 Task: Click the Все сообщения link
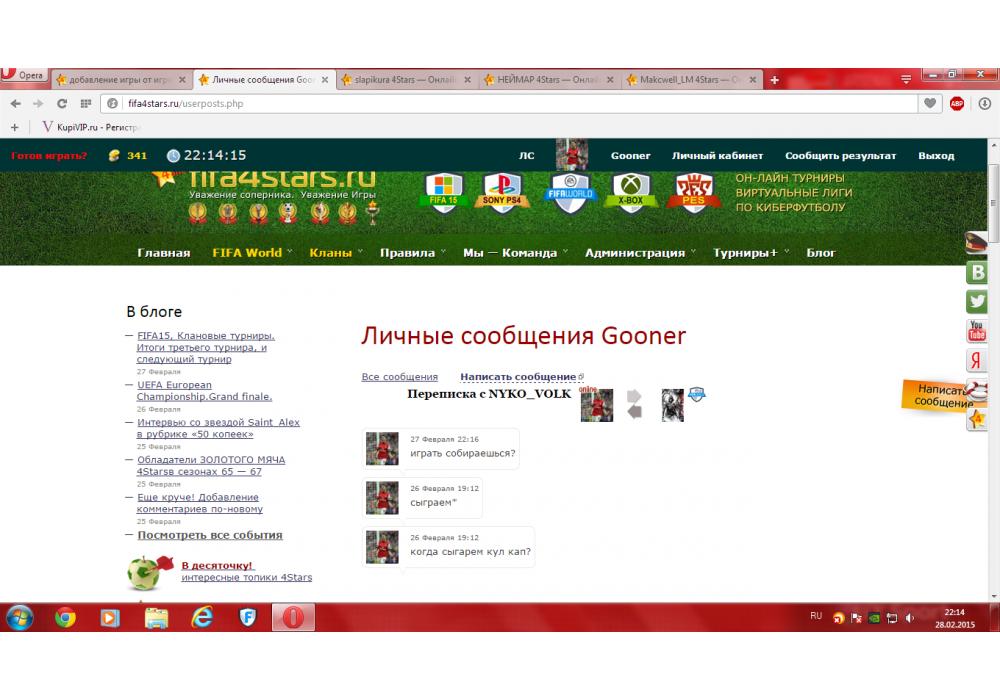(x=399, y=377)
